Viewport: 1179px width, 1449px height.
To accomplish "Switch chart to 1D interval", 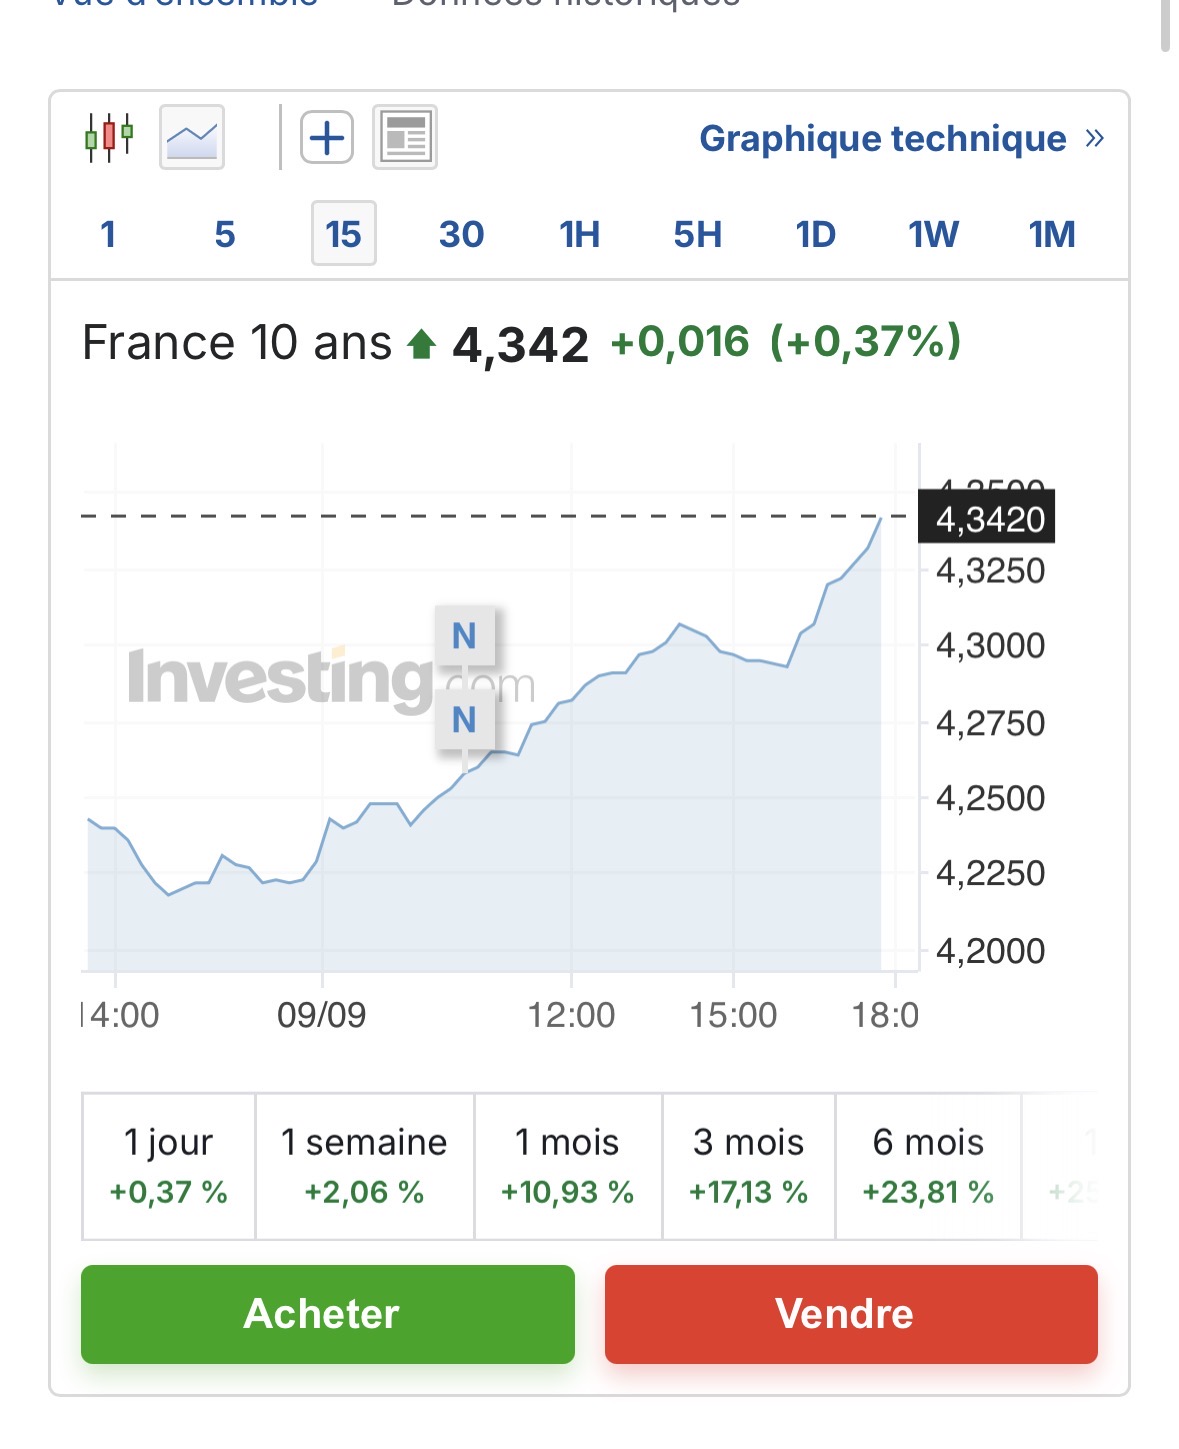I will coord(816,234).
